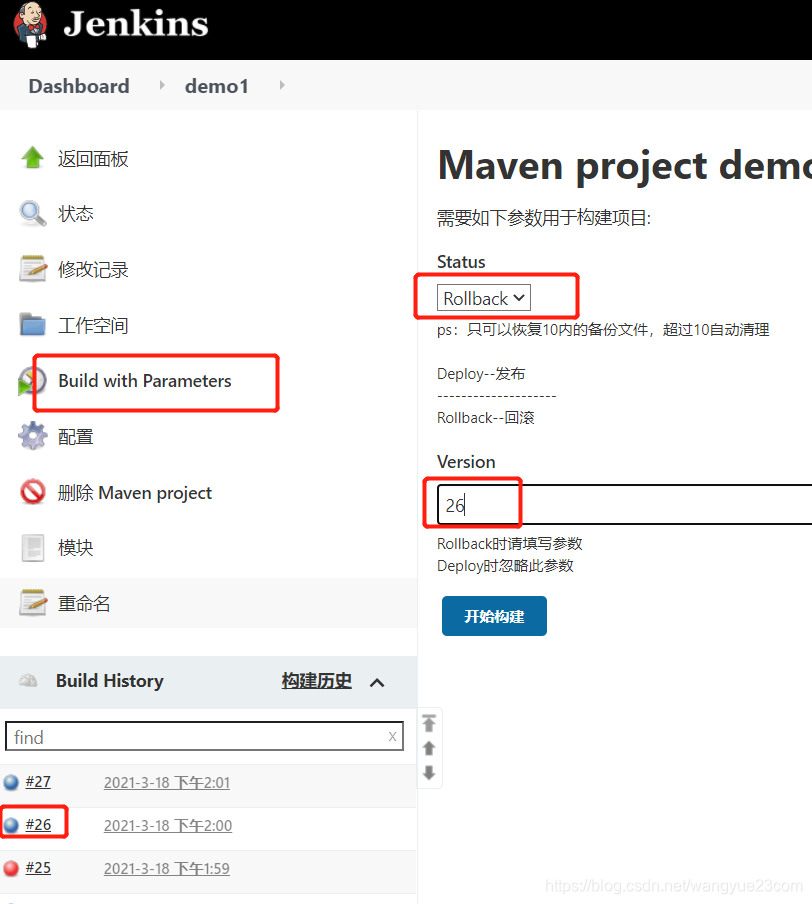The width and height of the screenshot is (812, 904).
Task: Open the 状态 sidebar link
Action: point(76,213)
